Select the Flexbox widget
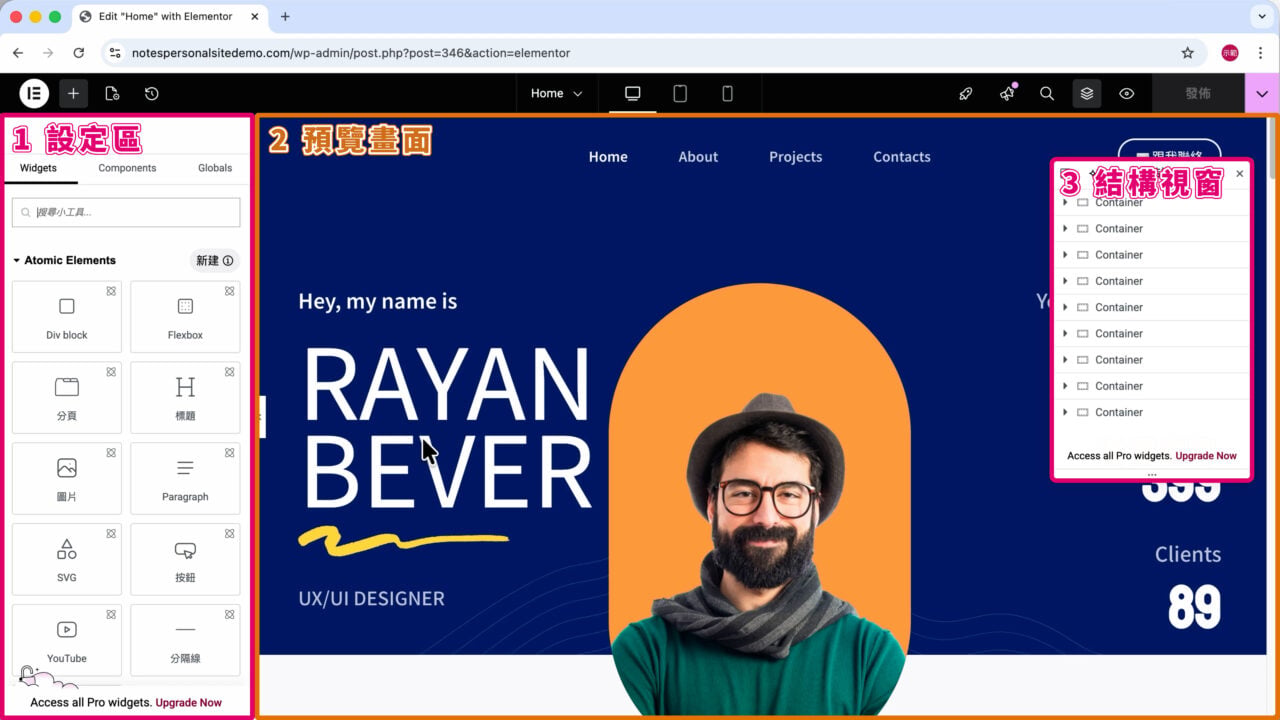The width and height of the screenshot is (1280, 720). pyautogui.click(x=185, y=317)
